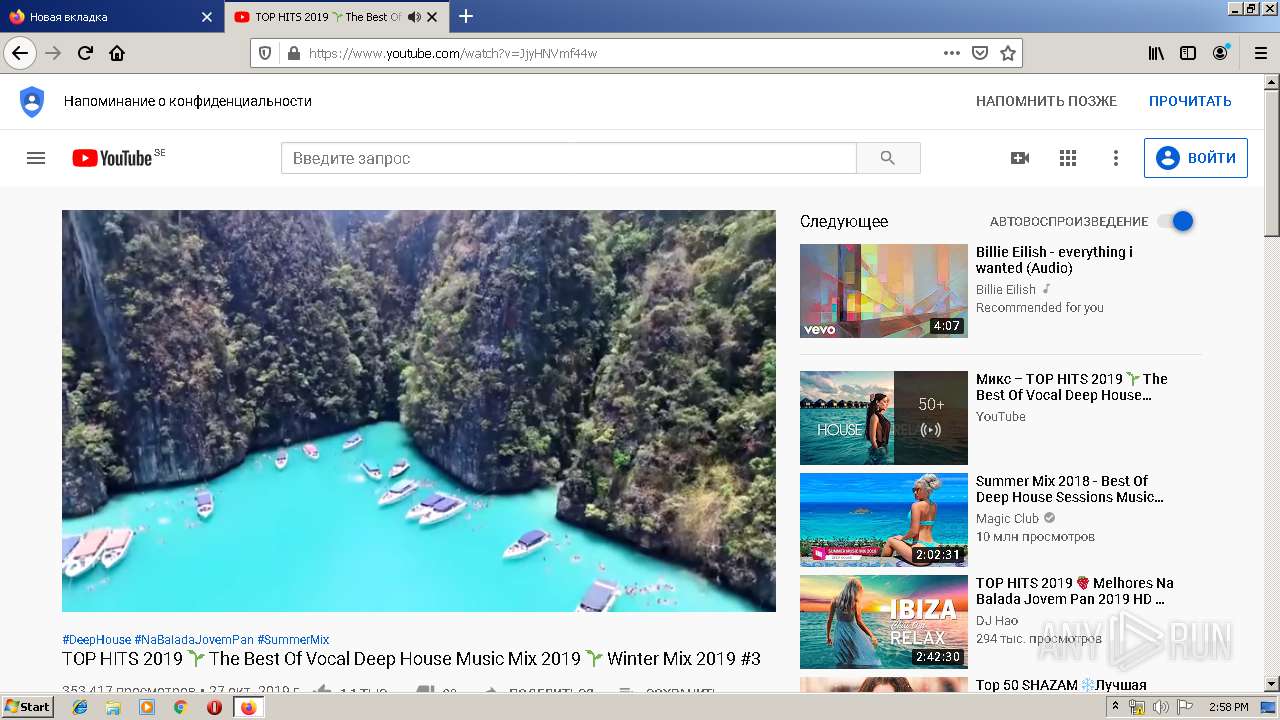Open the Firefox account icon

(x=1220, y=53)
